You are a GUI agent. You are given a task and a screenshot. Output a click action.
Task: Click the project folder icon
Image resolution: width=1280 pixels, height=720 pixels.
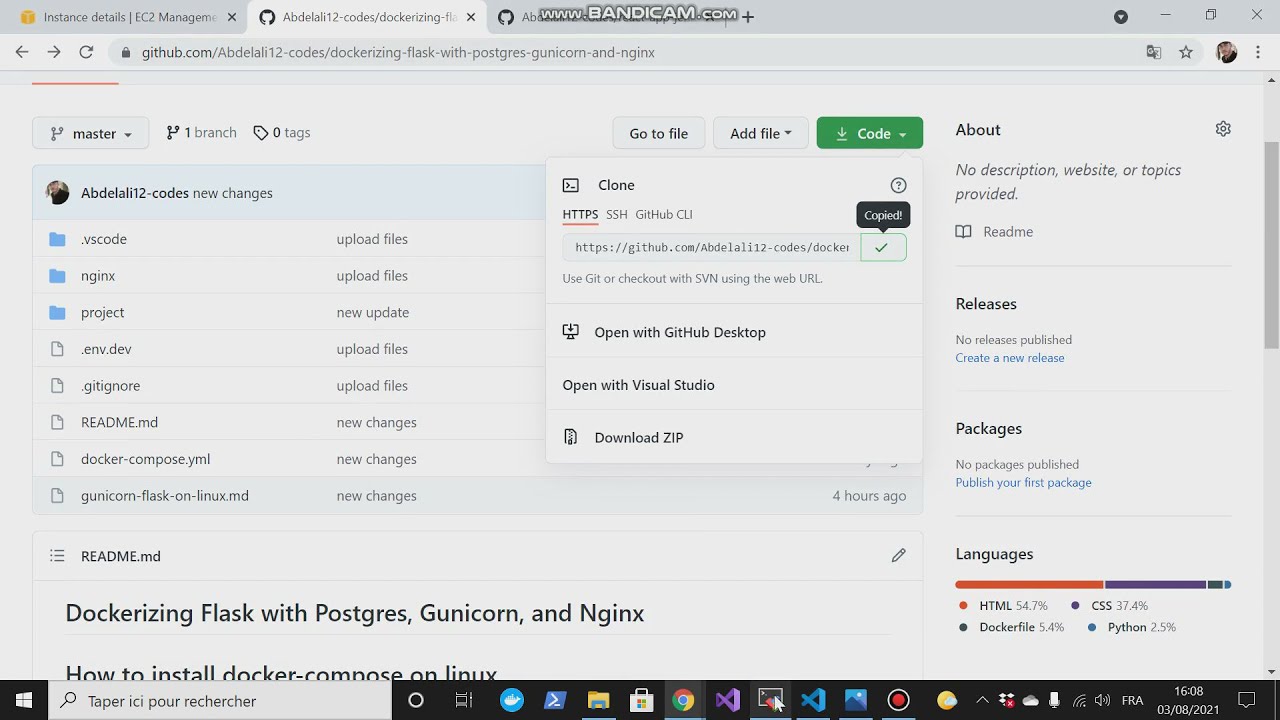click(x=57, y=313)
